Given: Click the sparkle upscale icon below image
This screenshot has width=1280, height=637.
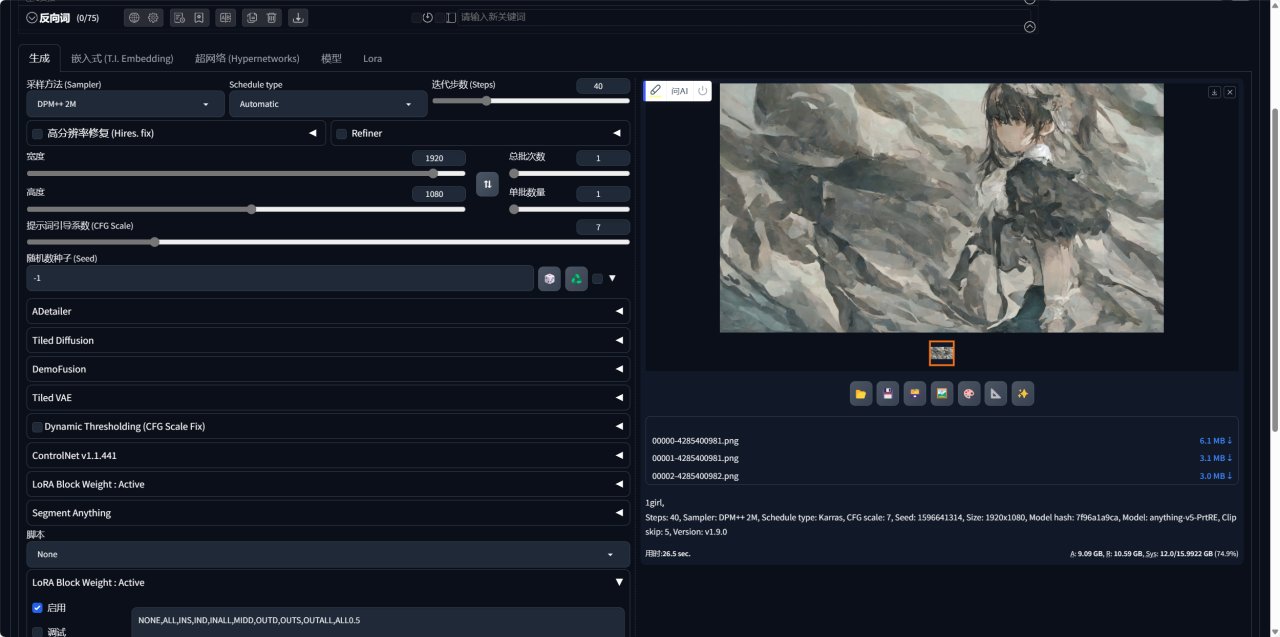Looking at the screenshot, I should click(x=1022, y=394).
